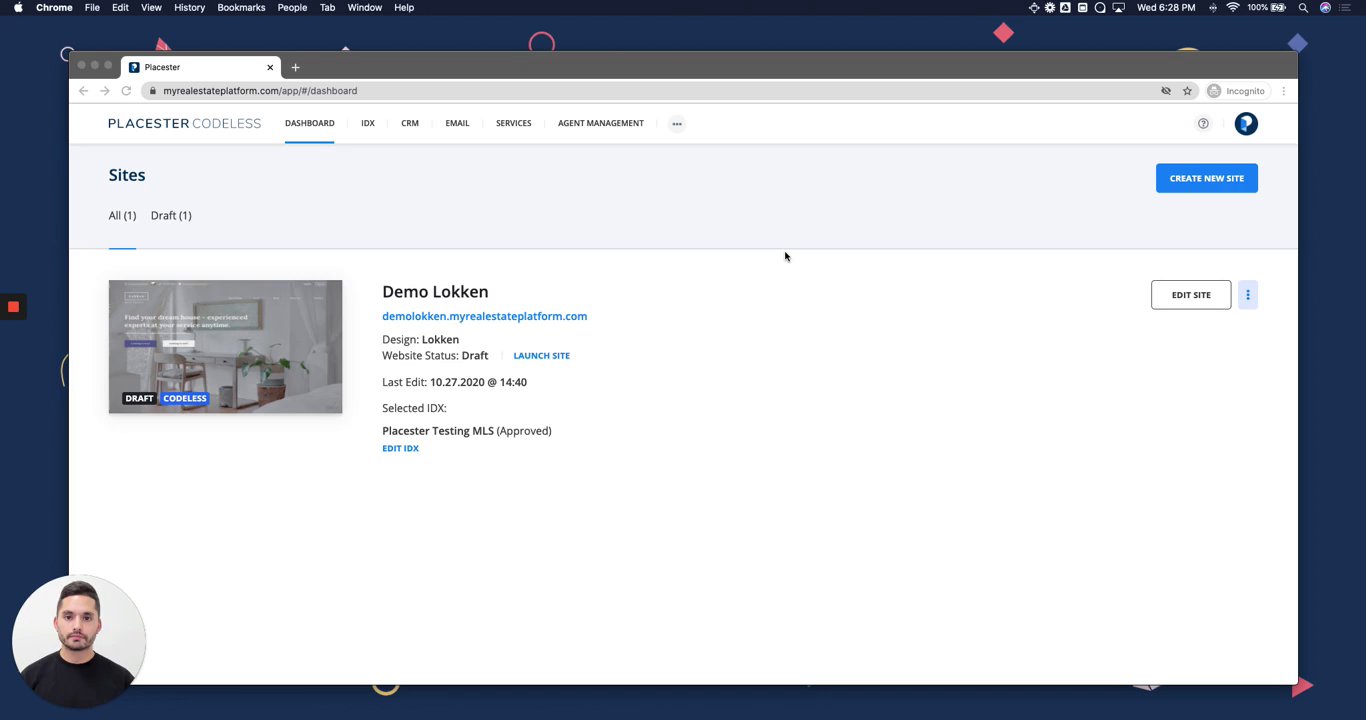Go to the Email section
1366x720 pixels.
(457, 123)
